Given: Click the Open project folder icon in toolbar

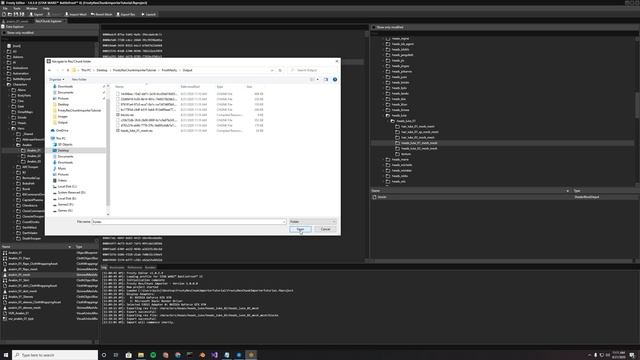Looking at the screenshot, I should (9, 14).
